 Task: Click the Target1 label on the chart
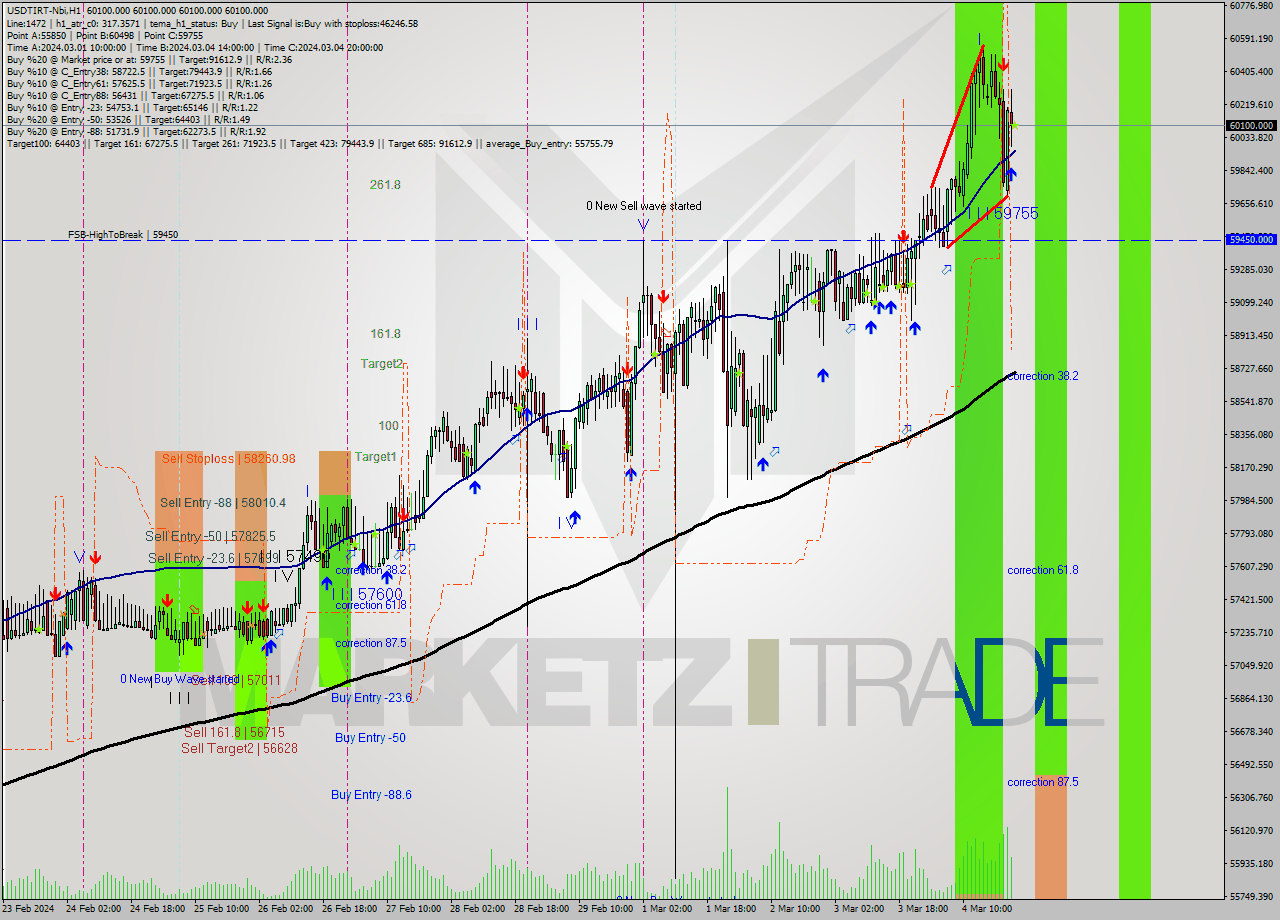[376, 456]
